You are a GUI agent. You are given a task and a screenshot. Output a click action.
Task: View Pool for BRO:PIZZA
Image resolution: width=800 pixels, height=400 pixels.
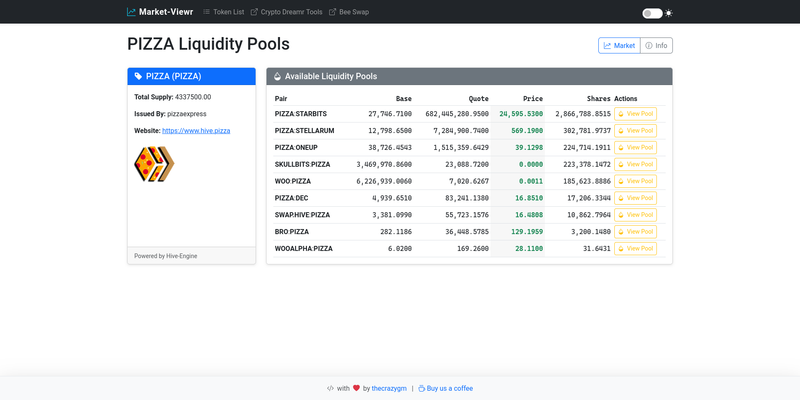click(635, 232)
